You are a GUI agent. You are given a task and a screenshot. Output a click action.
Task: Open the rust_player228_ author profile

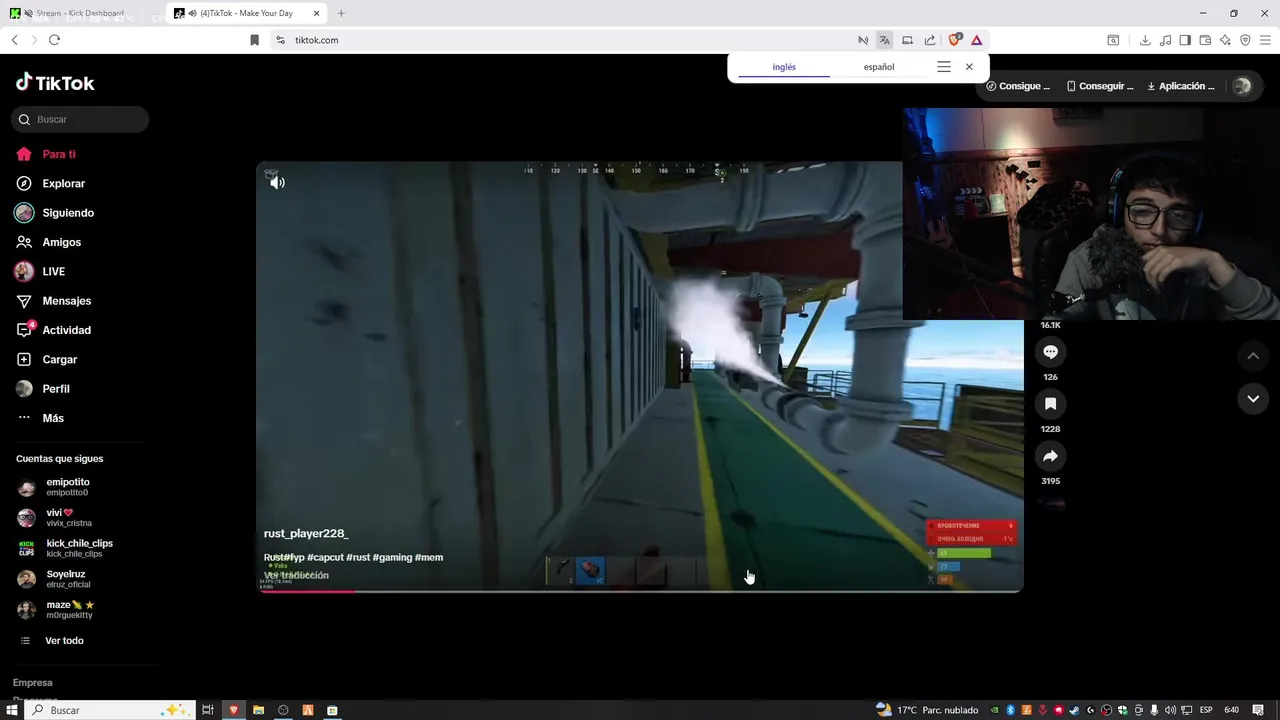pyautogui.click(x=306, y=533)
